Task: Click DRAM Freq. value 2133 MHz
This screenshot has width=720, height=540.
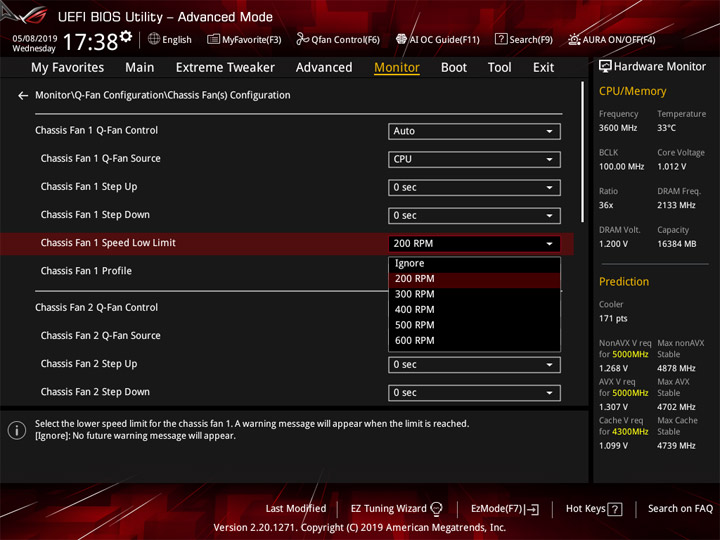Action: click(676, 205)
